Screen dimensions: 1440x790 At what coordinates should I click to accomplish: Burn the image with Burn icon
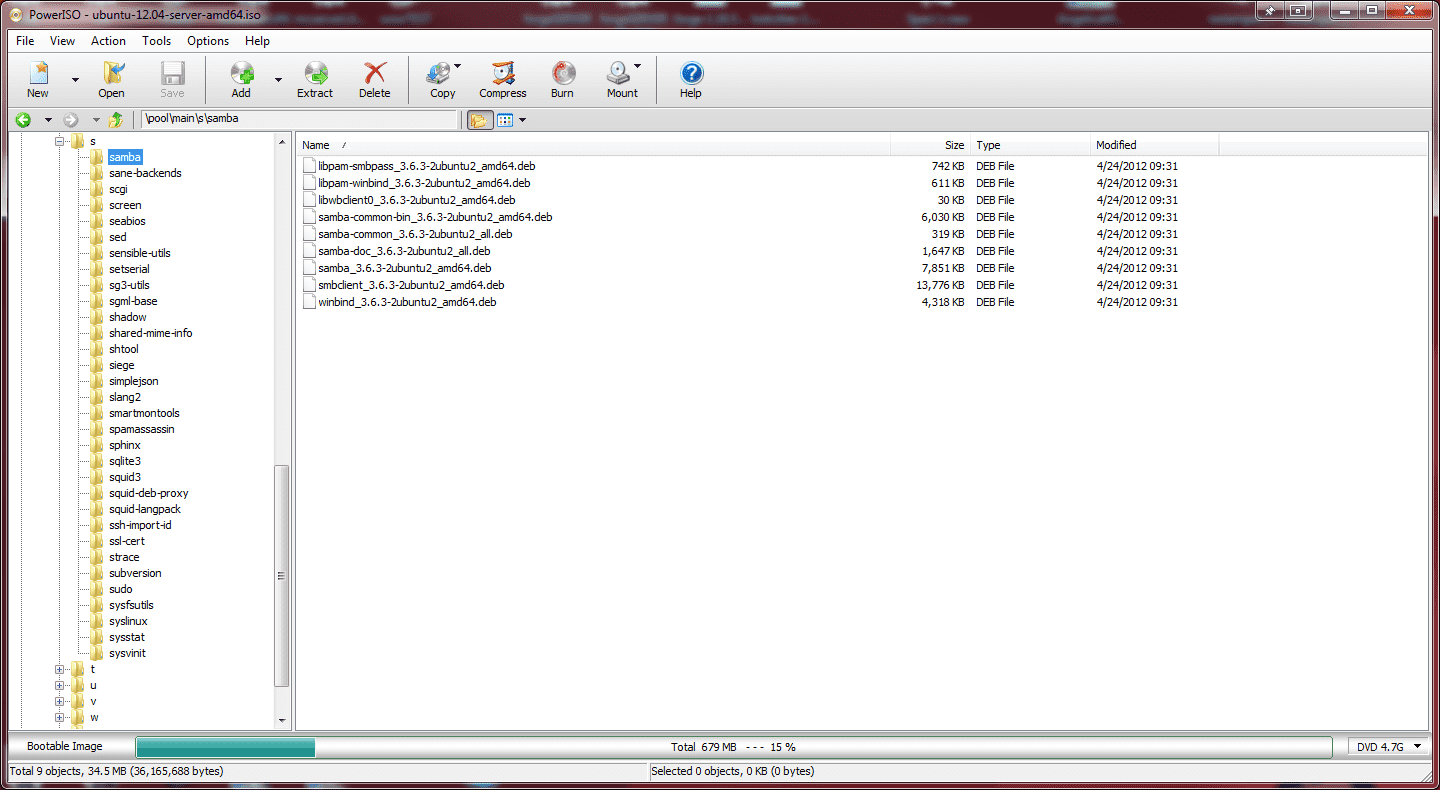[563, 73]
